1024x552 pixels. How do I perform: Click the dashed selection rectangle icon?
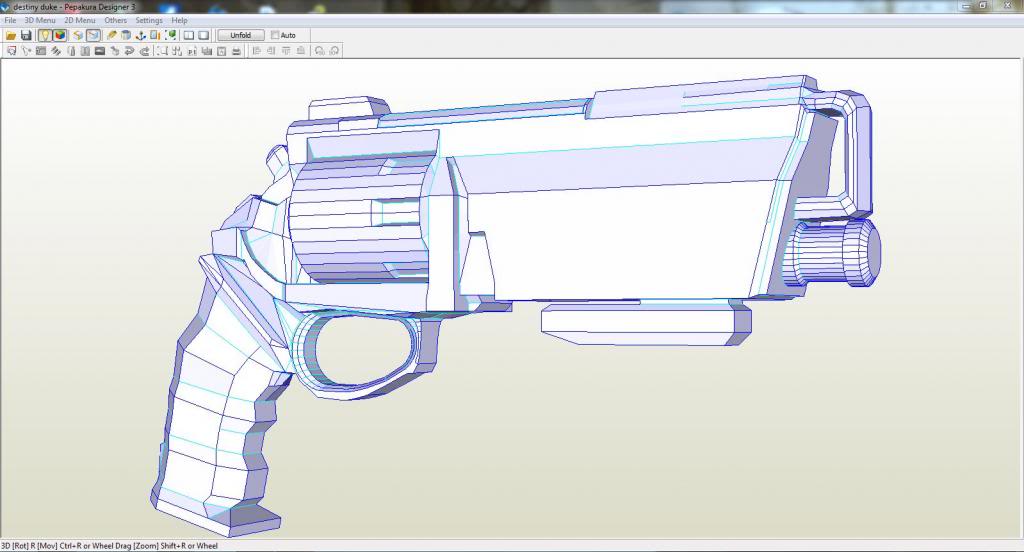pos(162,51)
